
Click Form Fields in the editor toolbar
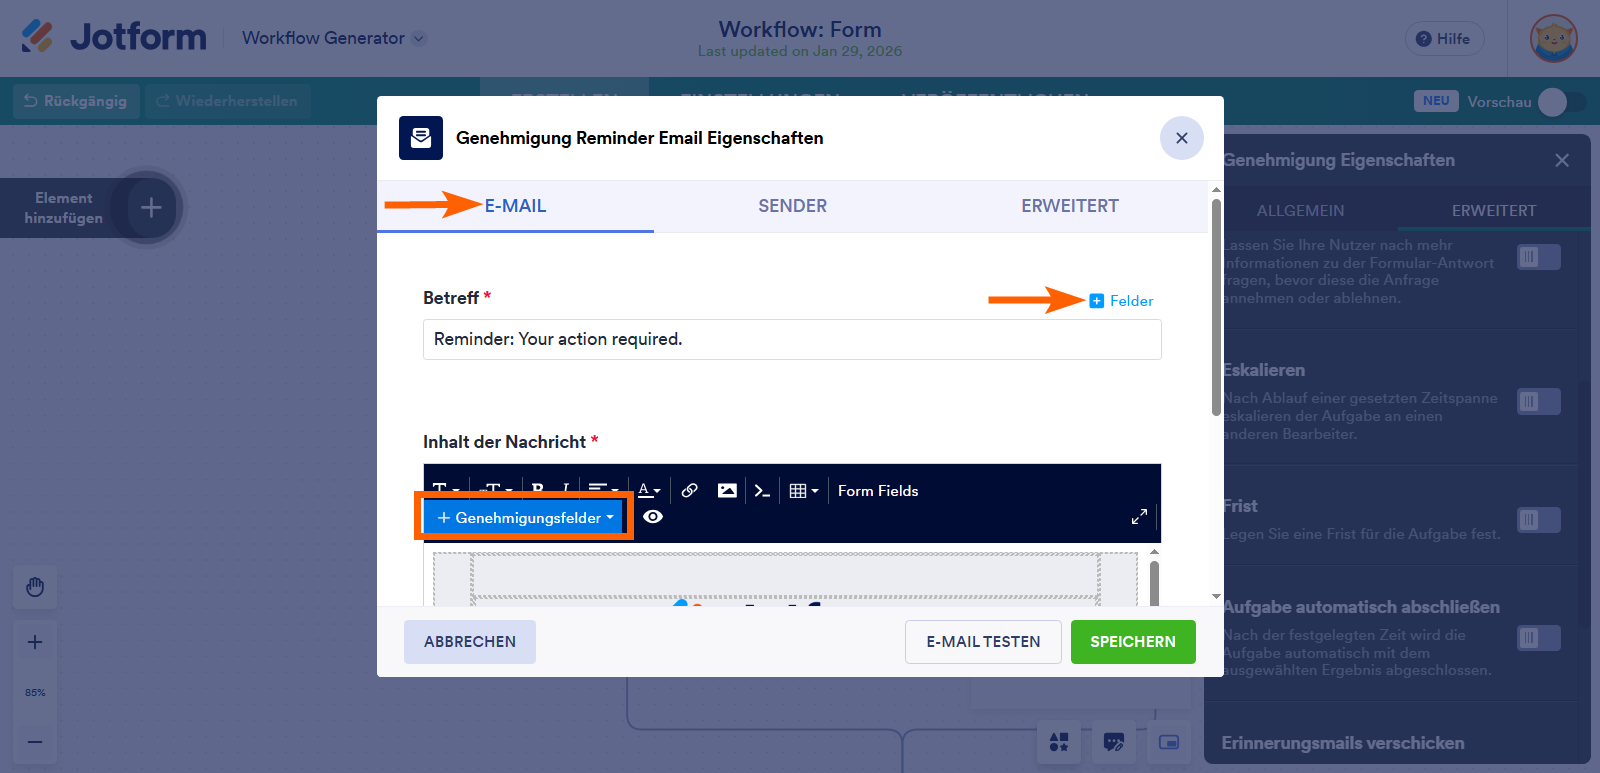click(x=877, y=490)
